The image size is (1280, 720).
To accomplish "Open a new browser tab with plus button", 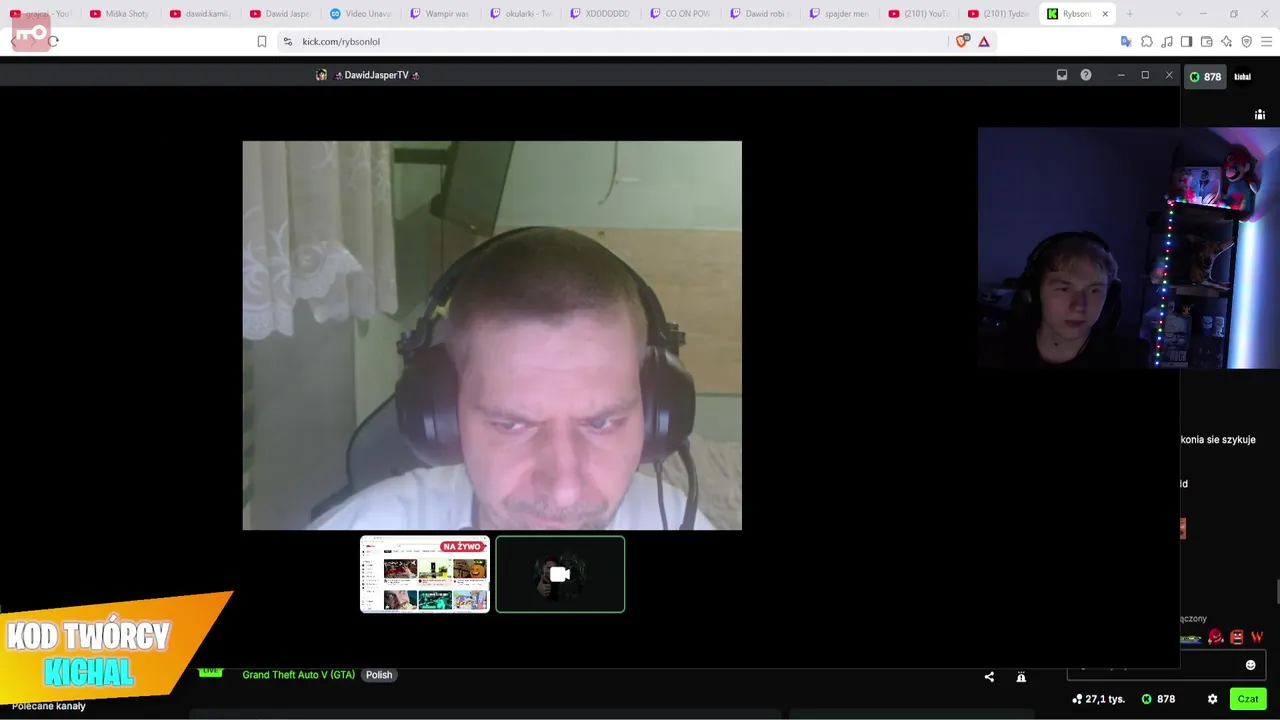I will point(1129,14).
